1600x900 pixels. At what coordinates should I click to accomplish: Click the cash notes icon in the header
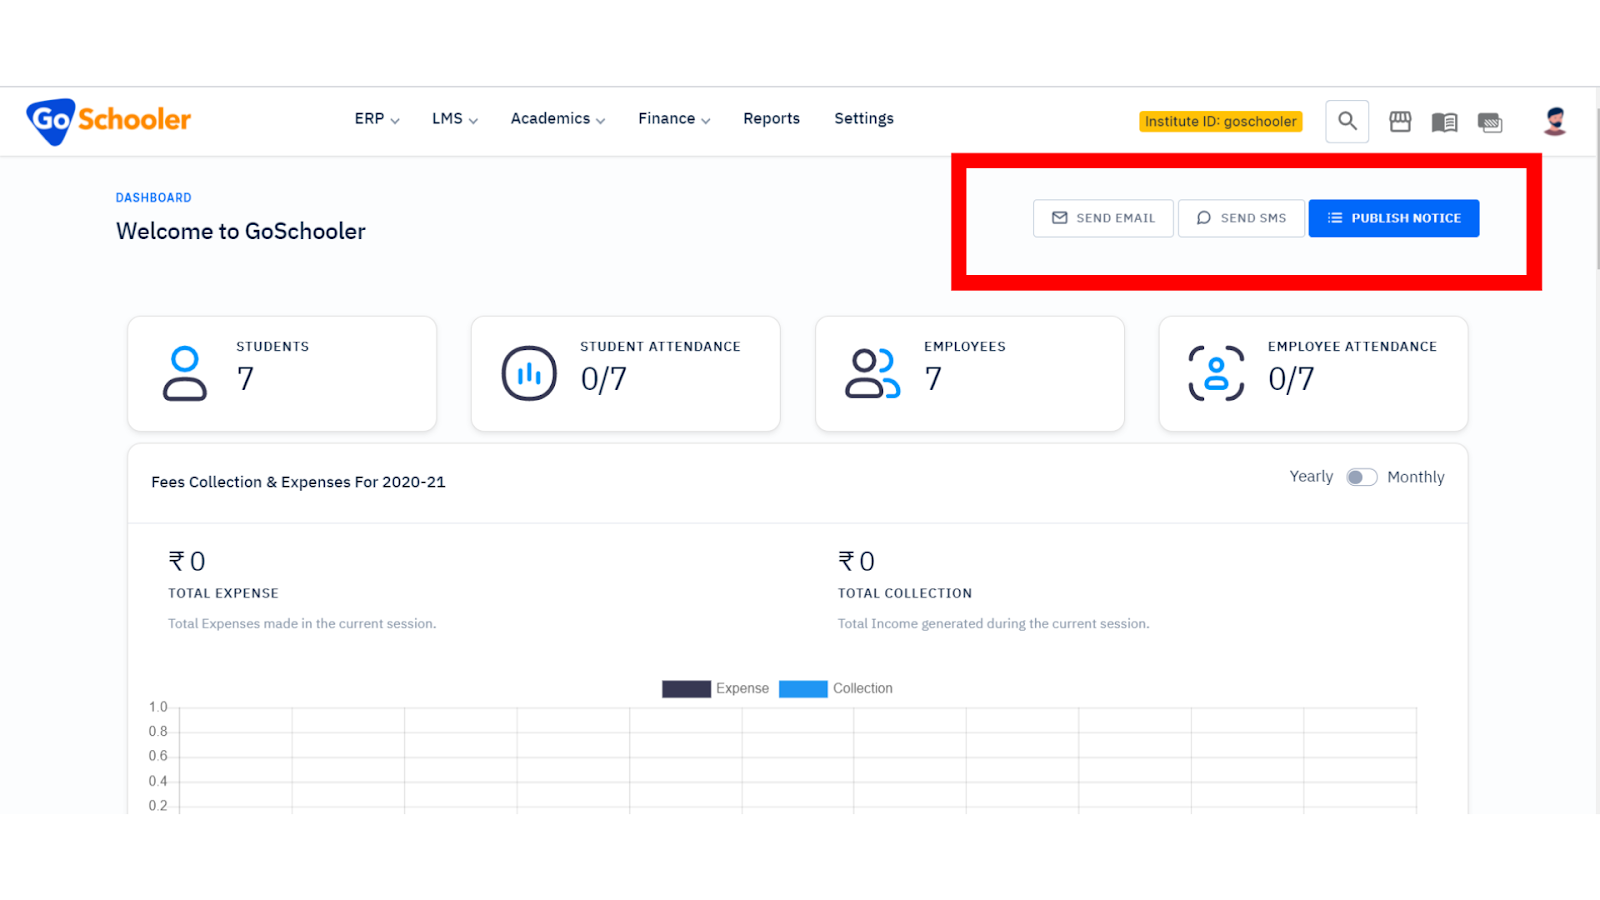pos(1490,122)
